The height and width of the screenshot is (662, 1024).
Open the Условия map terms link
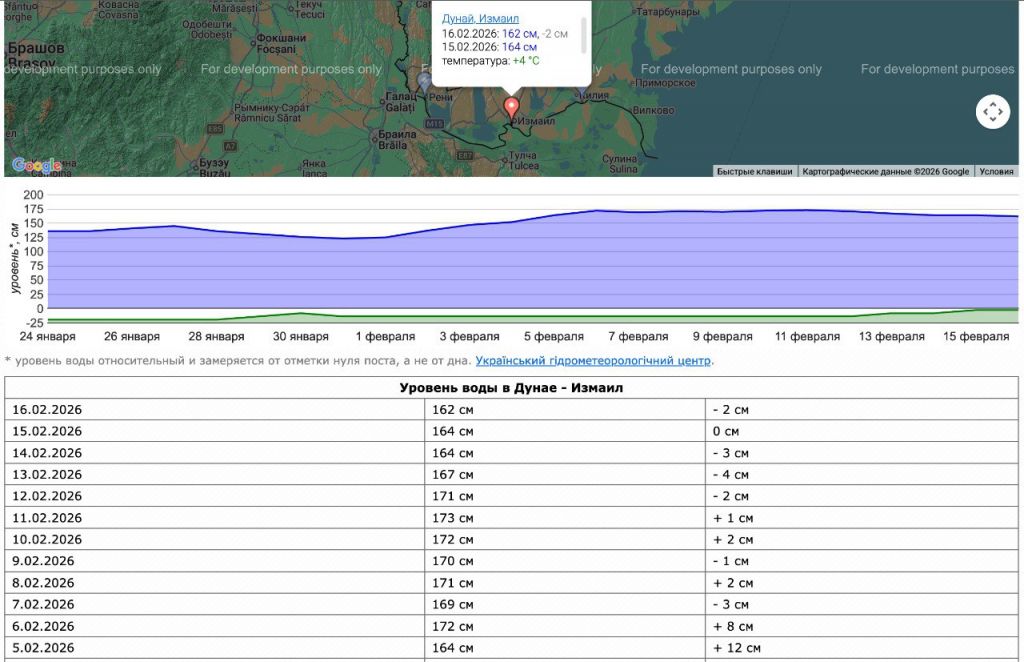point(996,171)
